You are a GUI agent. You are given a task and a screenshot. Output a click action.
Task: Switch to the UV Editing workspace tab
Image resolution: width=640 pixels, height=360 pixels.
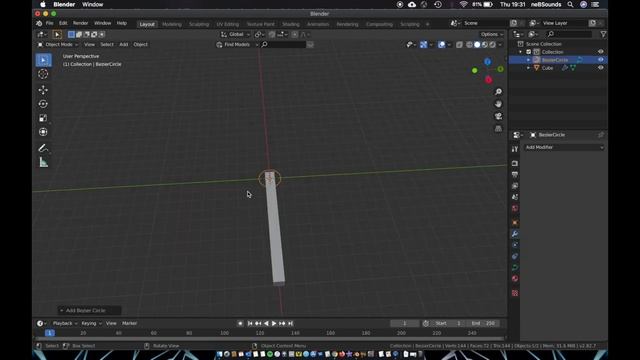point(228,24)
